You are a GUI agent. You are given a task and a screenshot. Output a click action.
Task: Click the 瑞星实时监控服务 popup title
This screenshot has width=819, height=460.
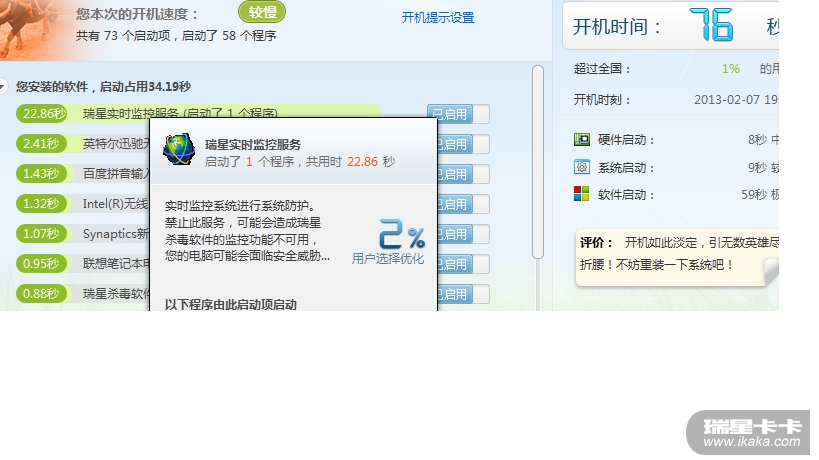point(253,145)
